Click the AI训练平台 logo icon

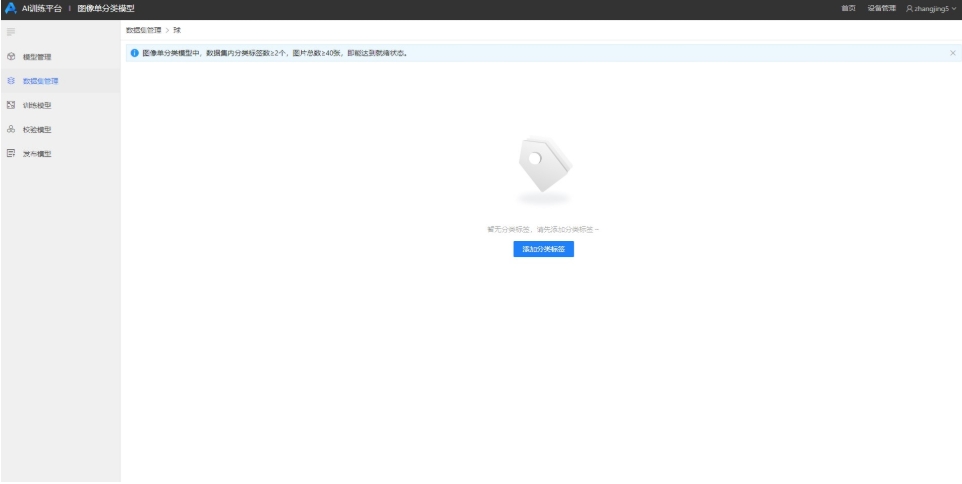pyautogui.click(x=10, y=8)
